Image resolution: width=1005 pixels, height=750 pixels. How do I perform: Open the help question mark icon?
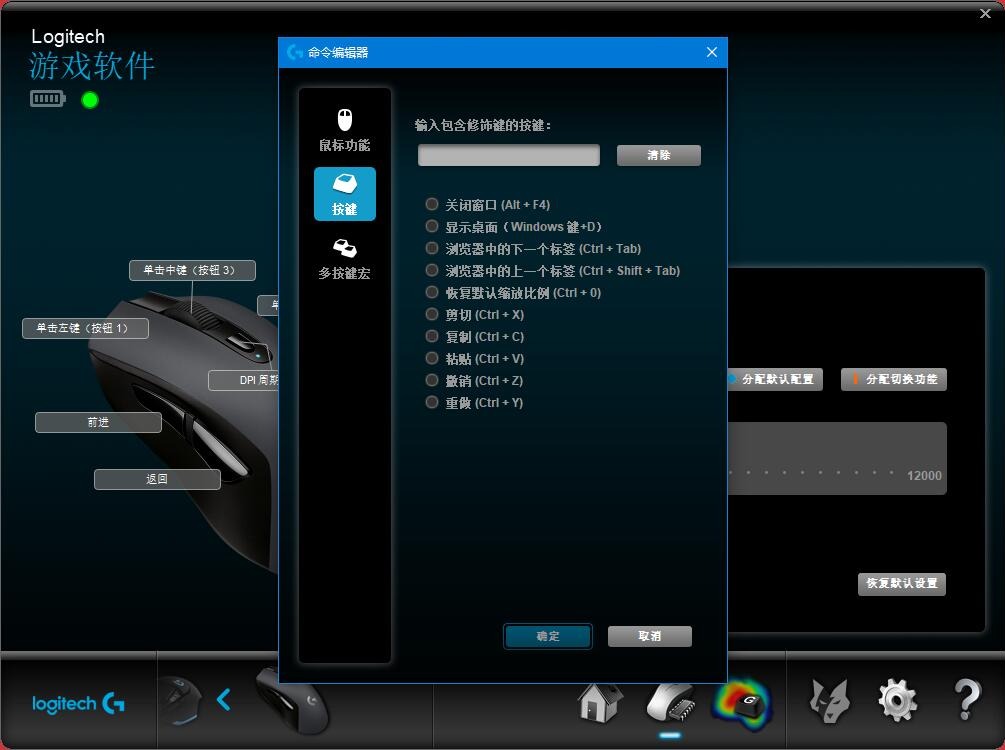coord(967,700)
